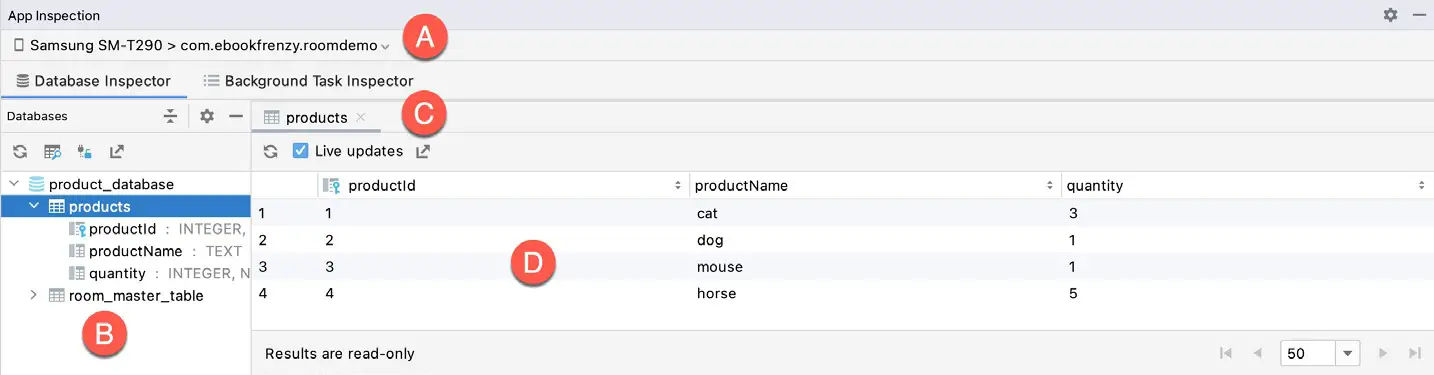Open new query tab icon

pyautogui.click(x=53, y=152)
